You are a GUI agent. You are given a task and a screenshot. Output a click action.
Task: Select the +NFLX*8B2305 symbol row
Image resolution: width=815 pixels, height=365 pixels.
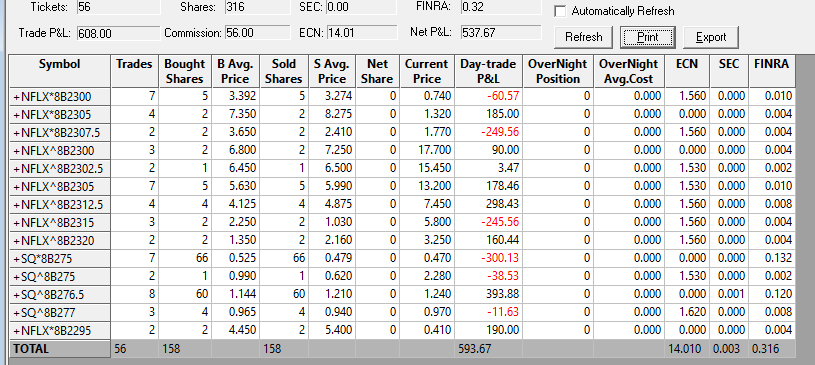point(60,114)
